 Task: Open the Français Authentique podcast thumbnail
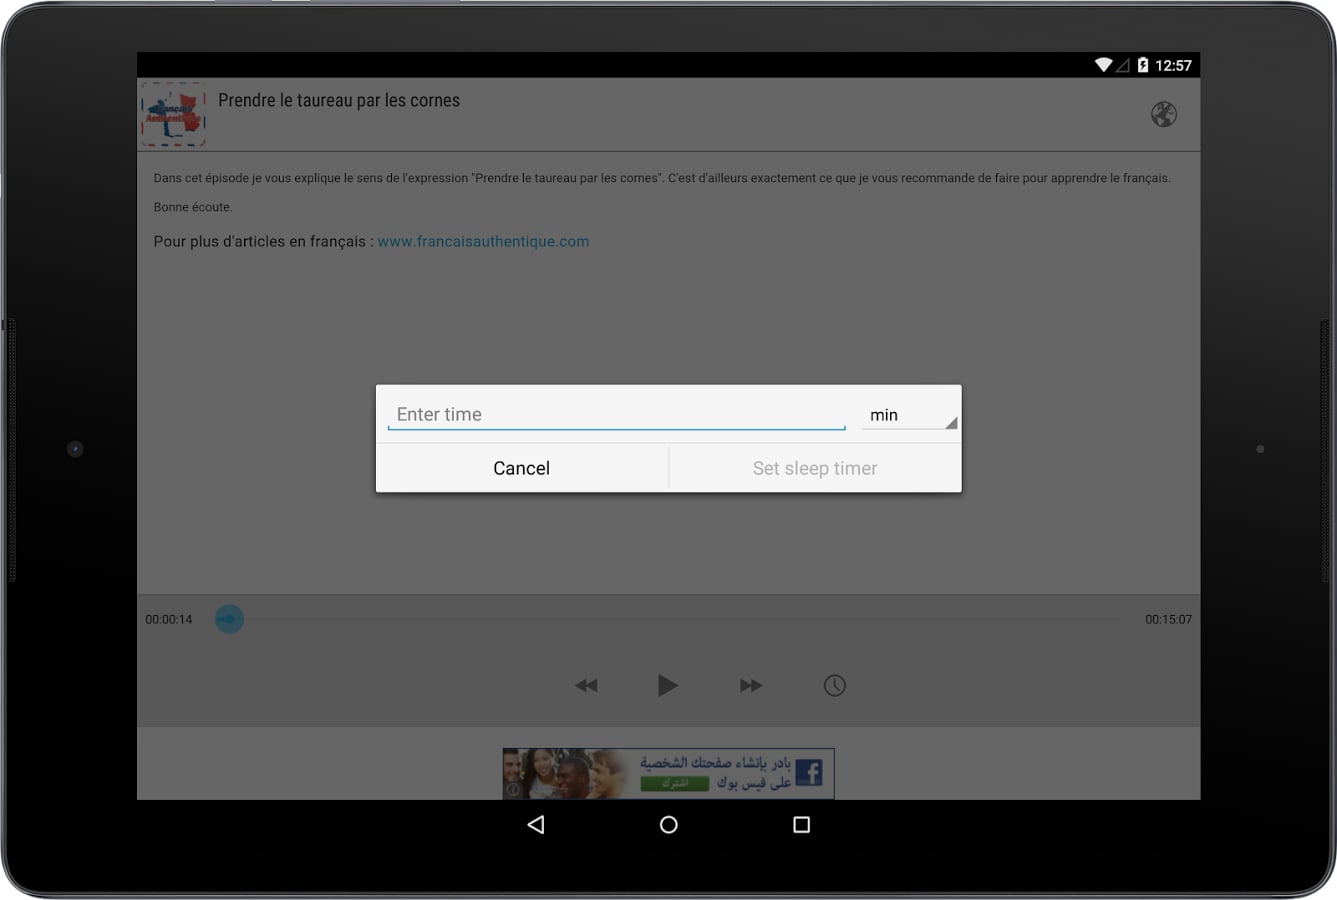[173, 115]
